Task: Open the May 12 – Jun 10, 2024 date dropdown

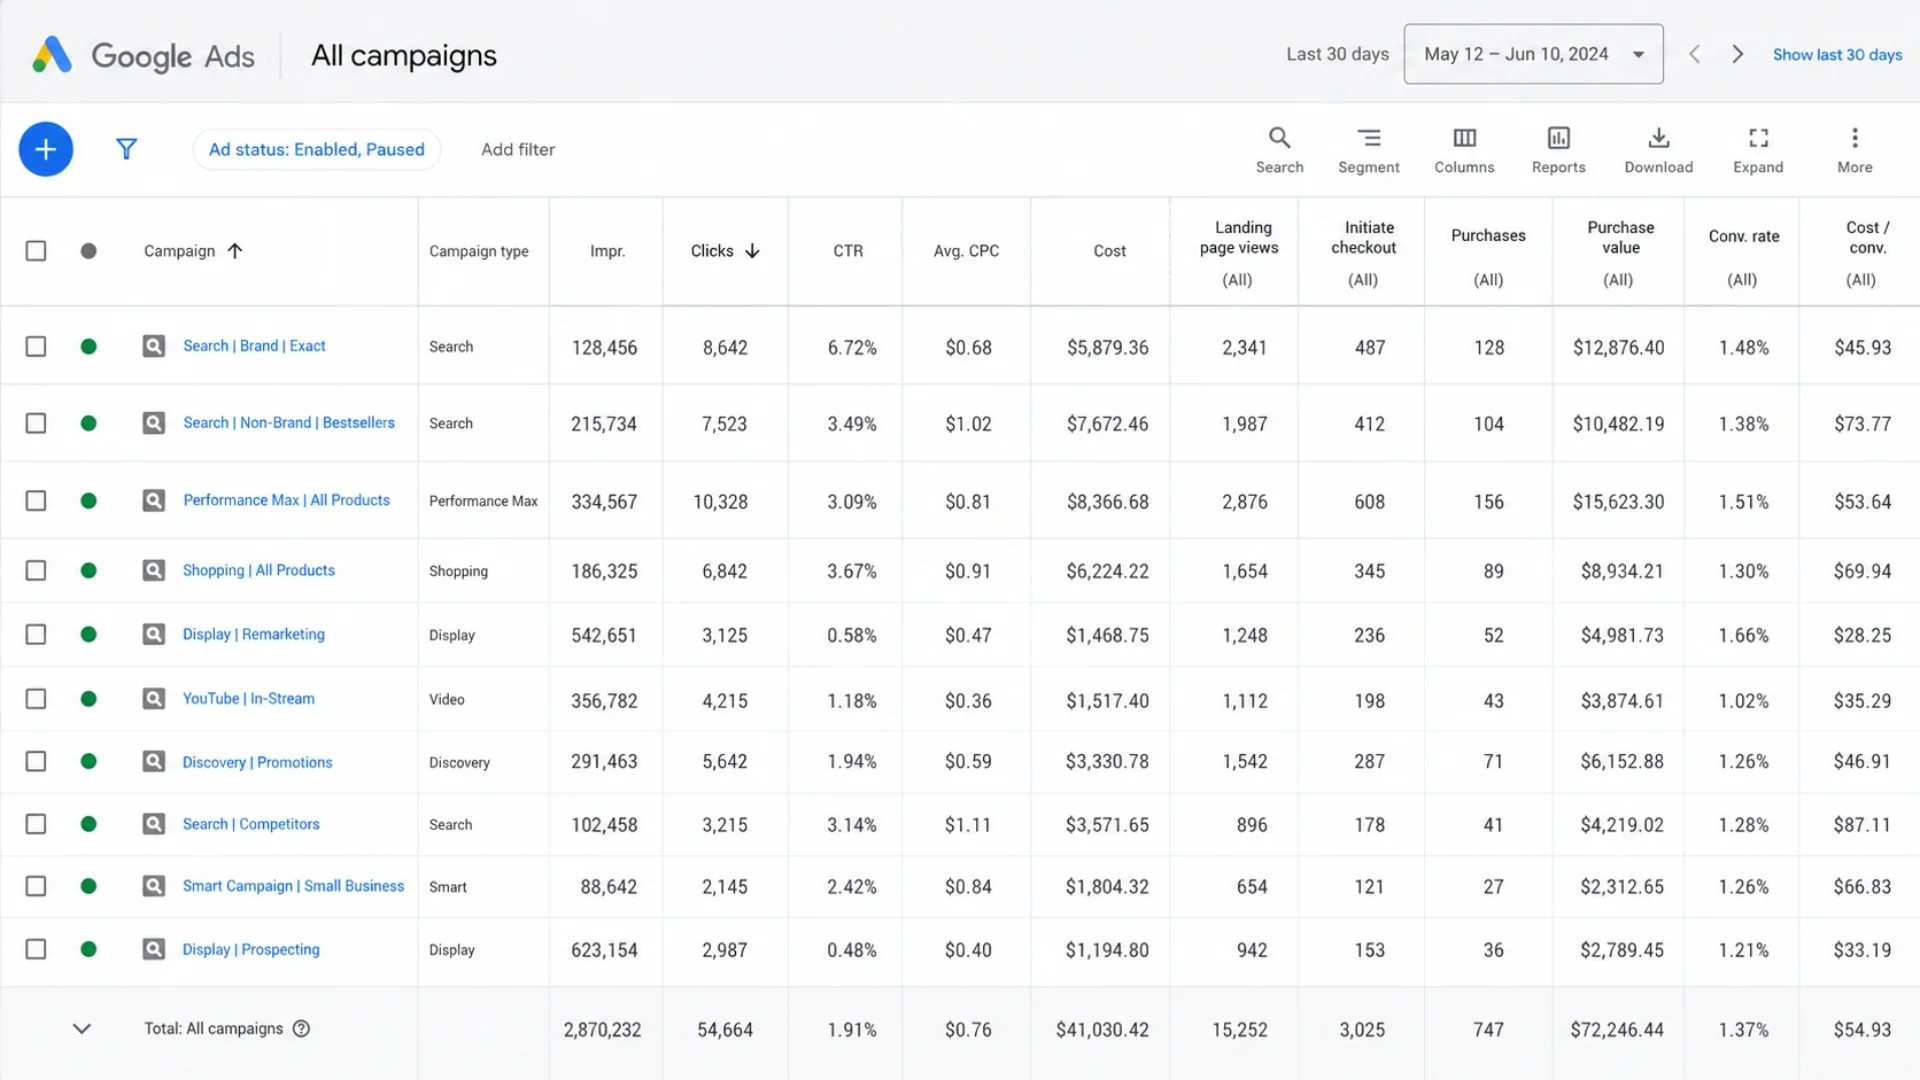Action: (x=1533, y=54)
